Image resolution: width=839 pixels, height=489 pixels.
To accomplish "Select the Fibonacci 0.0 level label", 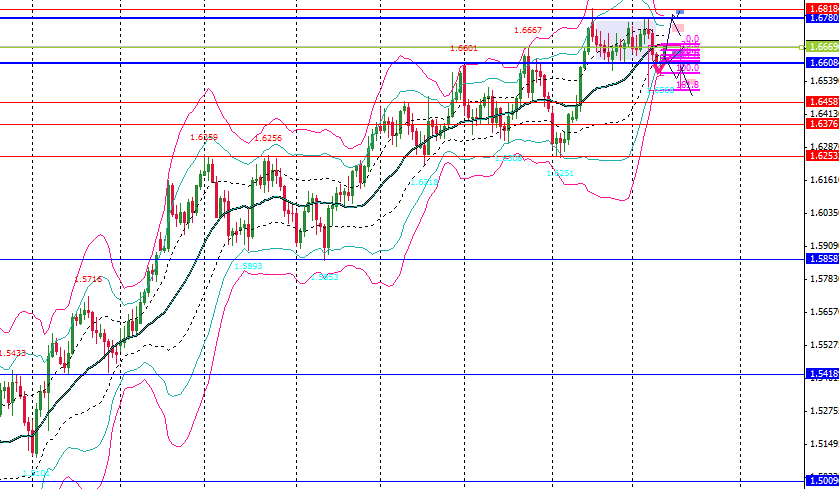I will pyautogui.click(x=692, y=39).
